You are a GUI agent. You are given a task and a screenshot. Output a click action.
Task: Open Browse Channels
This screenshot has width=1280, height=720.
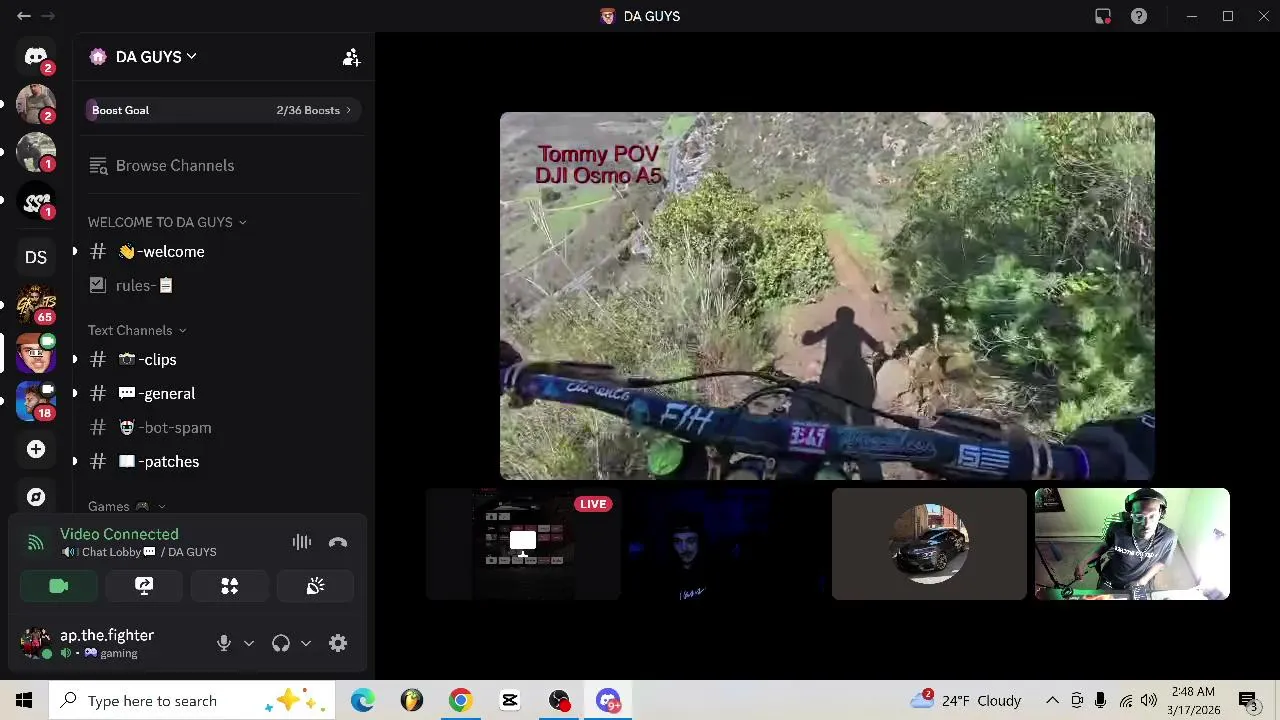point(222,166)
